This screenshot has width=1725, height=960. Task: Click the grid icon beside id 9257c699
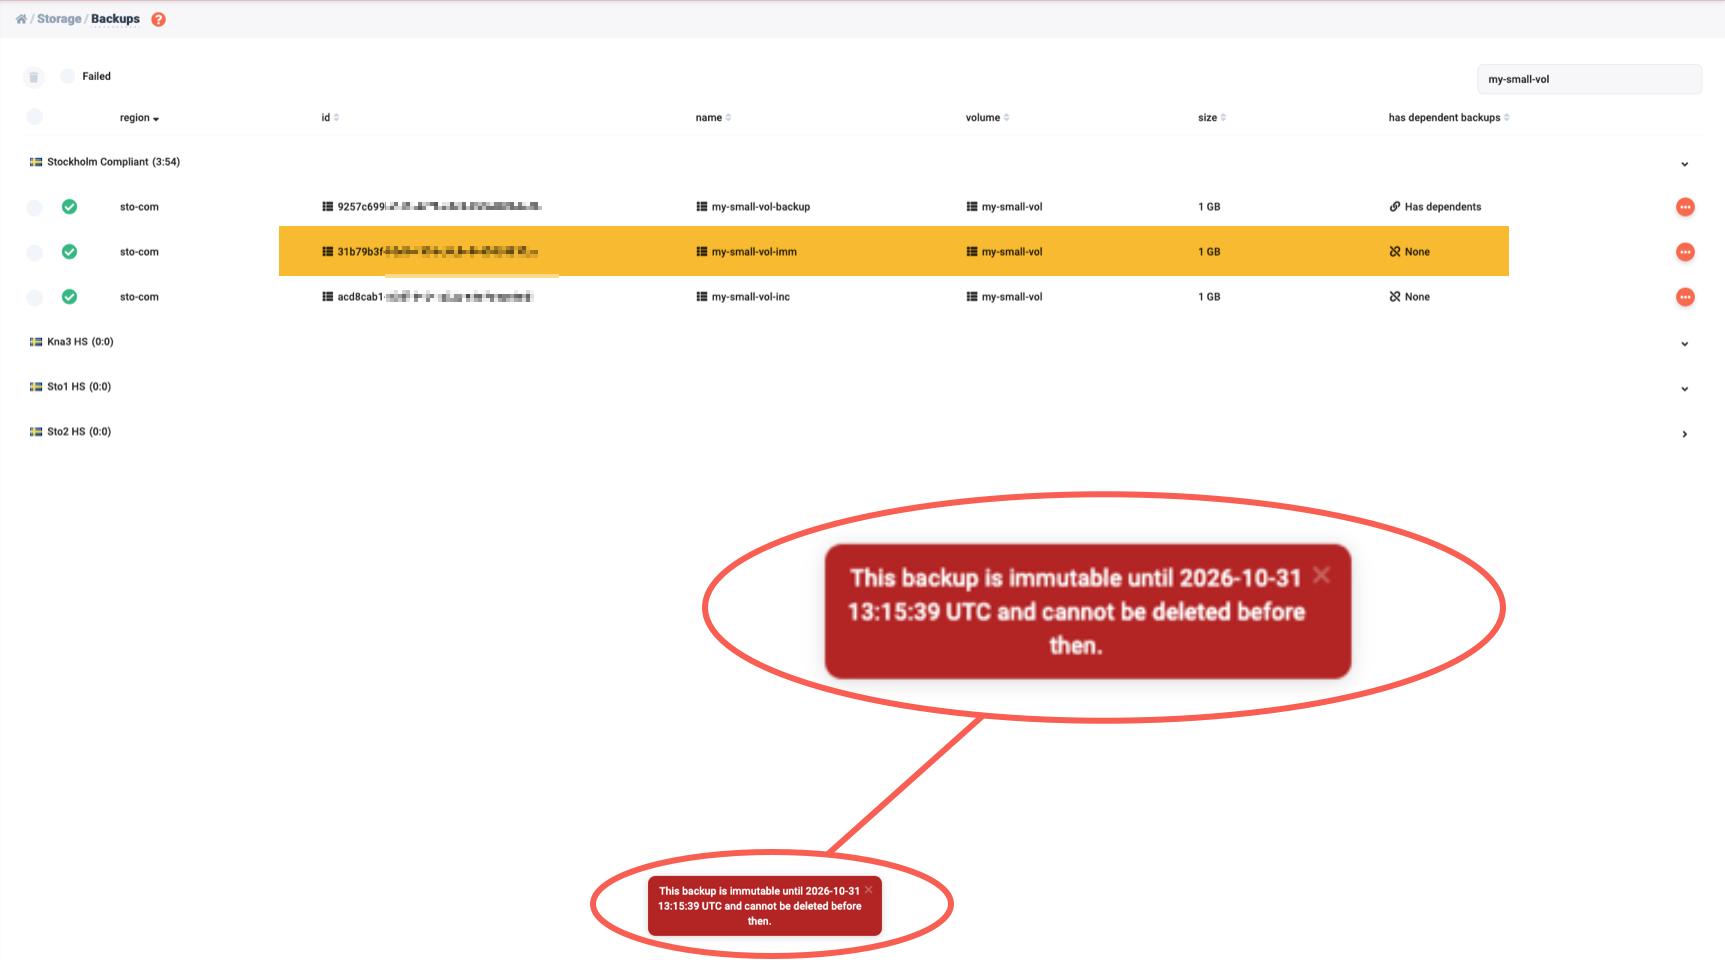pos(327,207)
